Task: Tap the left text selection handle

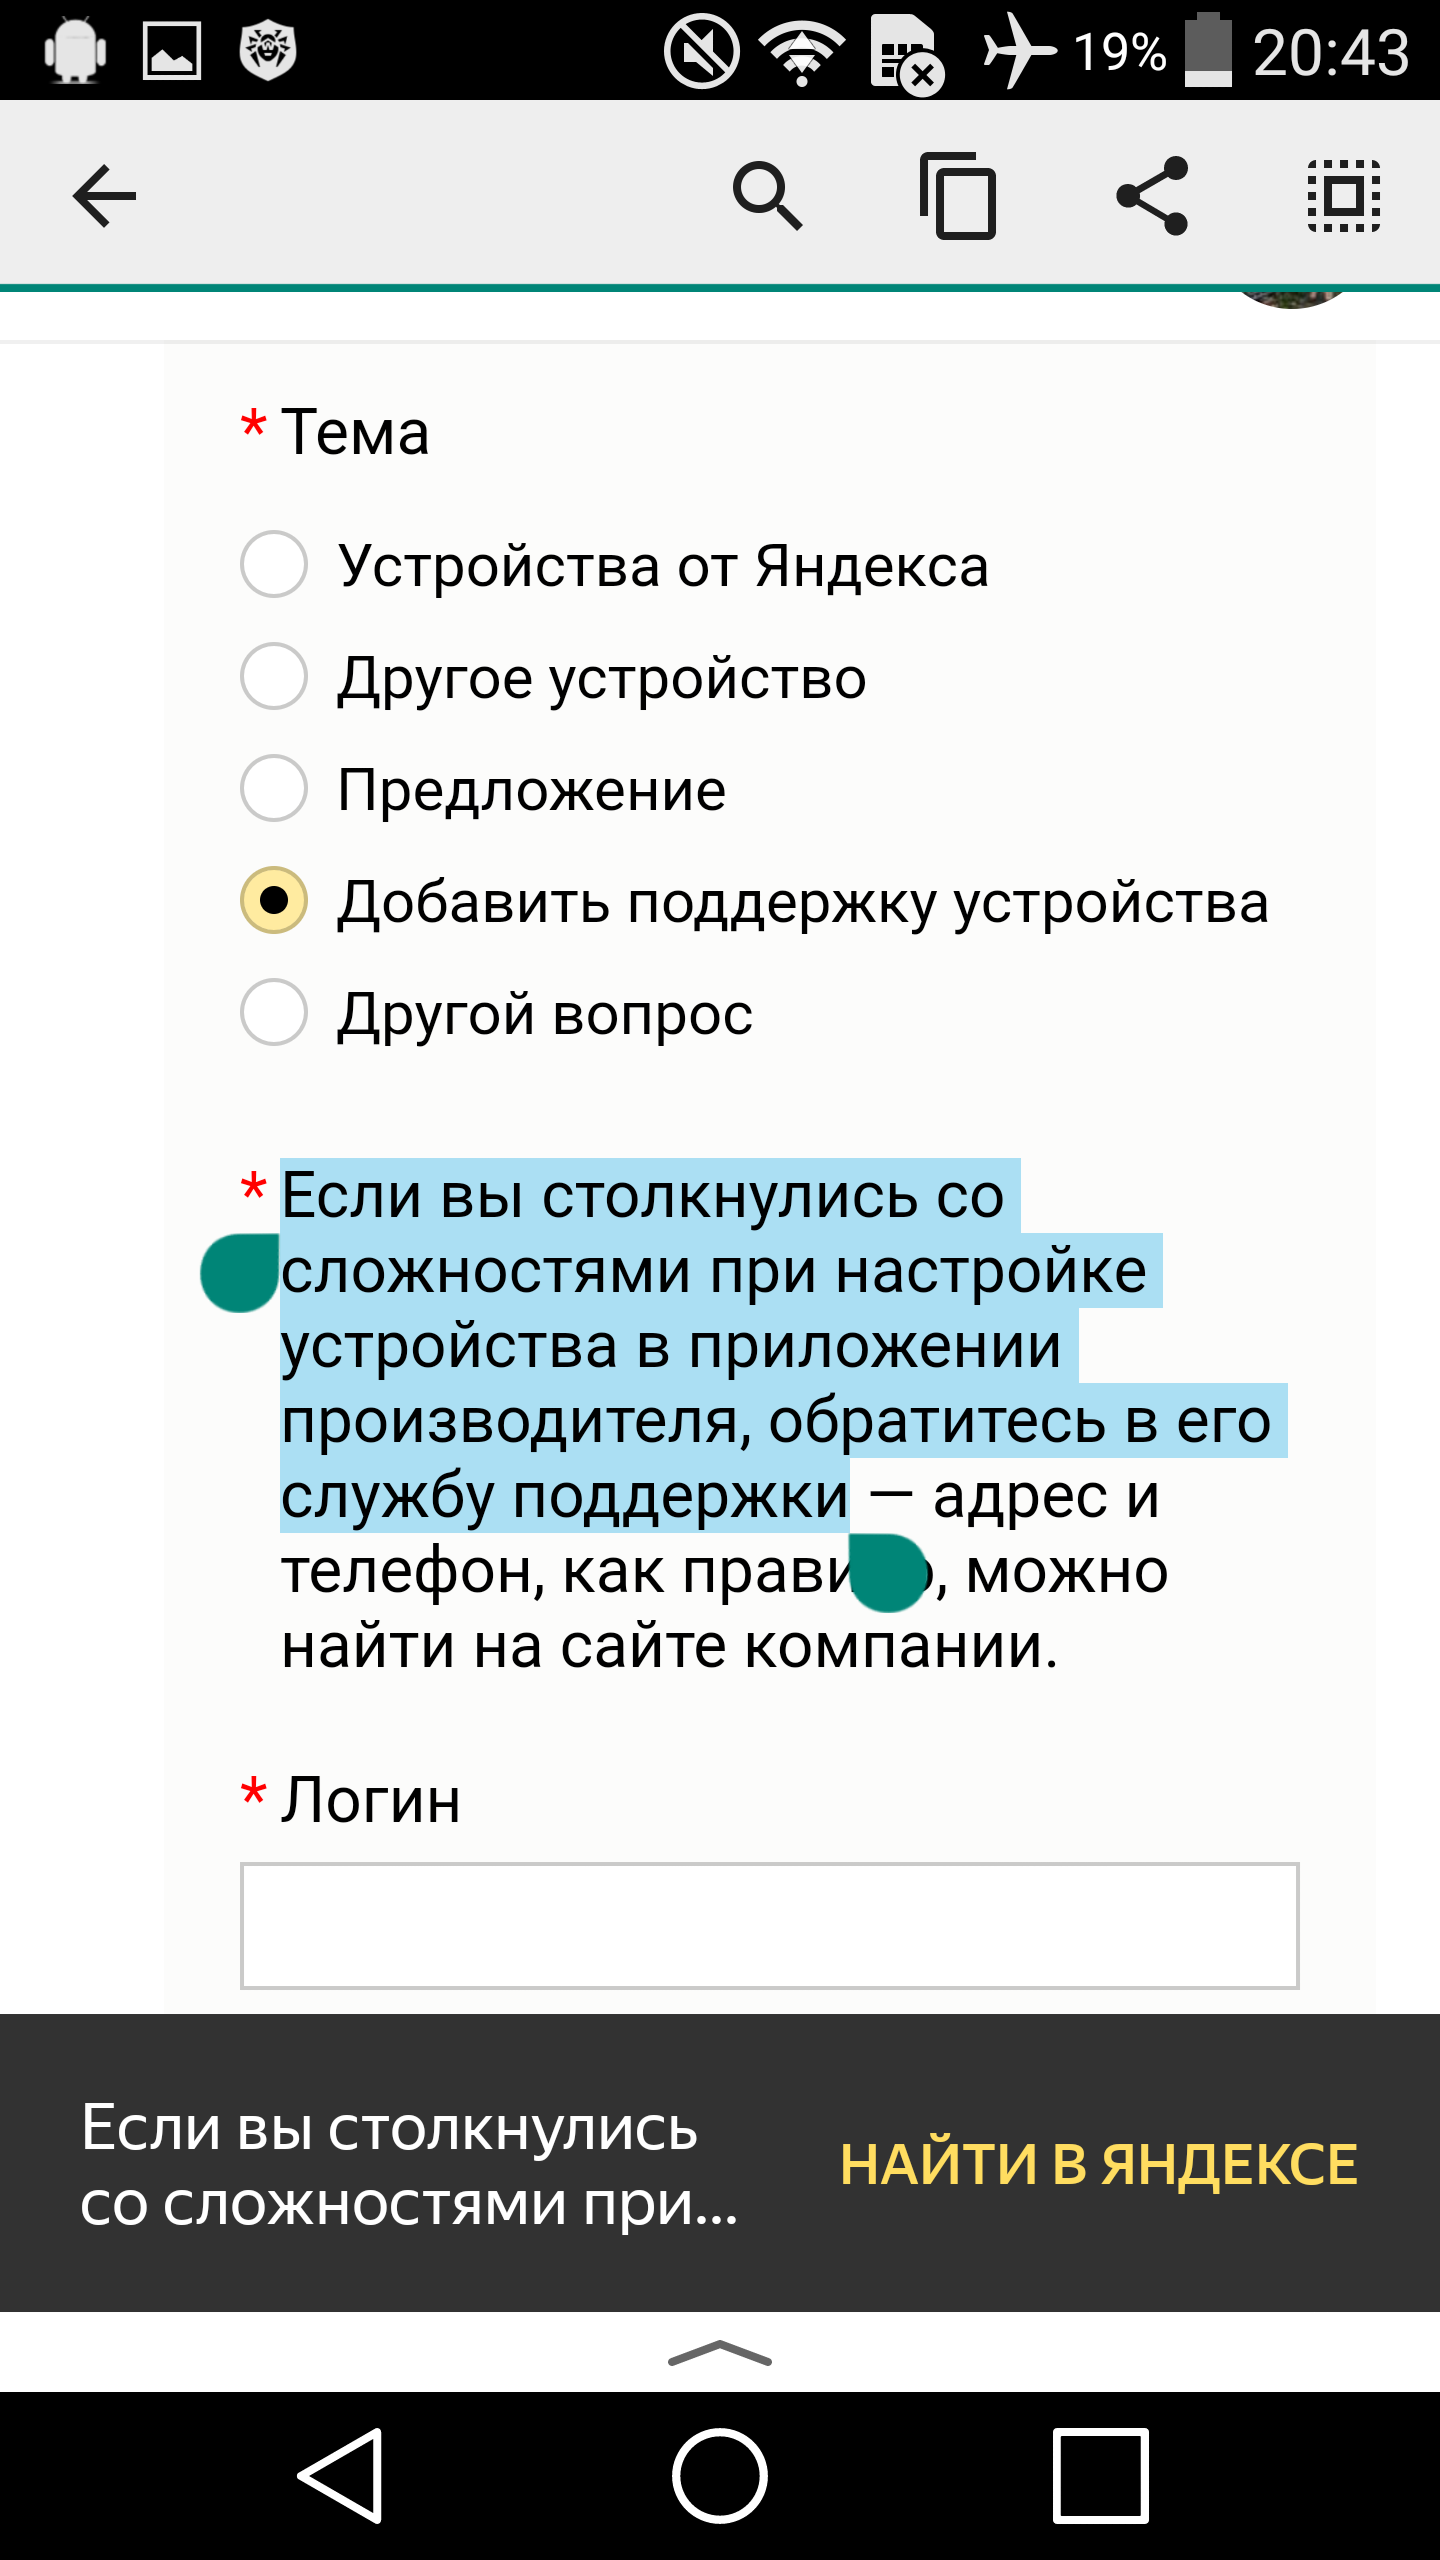Action: 238,1274
